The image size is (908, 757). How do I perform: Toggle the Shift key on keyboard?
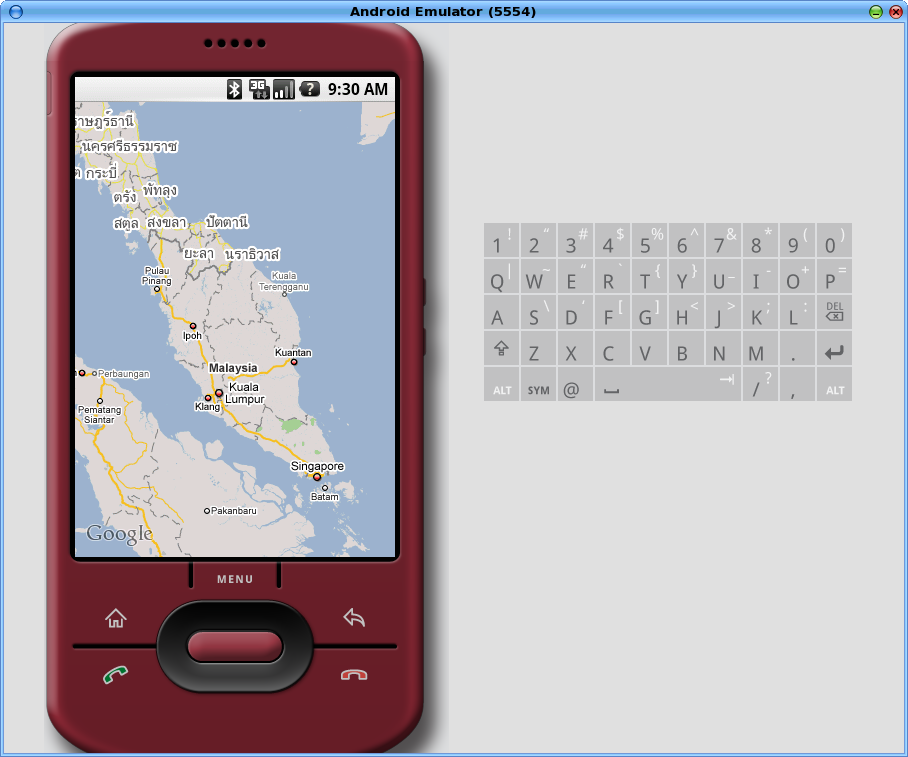pyautogui.click(x=501, y=352)
